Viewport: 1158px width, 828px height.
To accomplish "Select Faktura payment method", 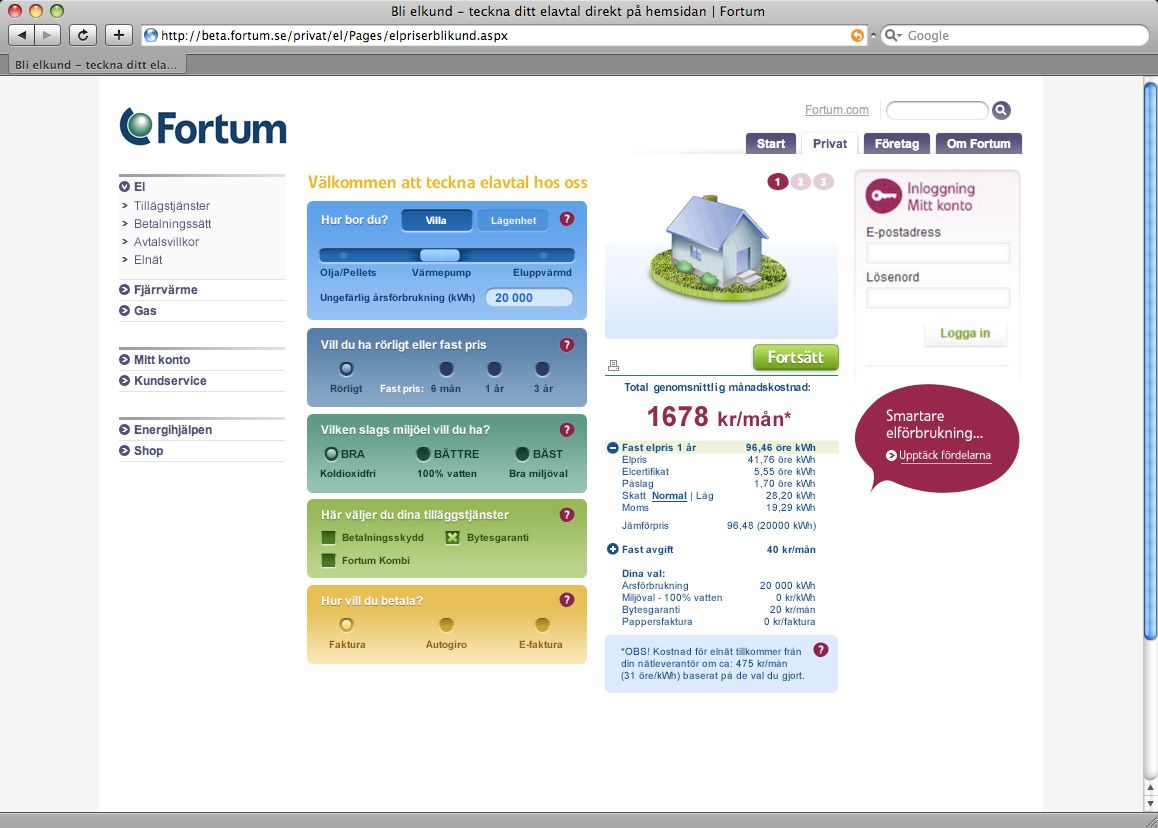I will point(346,625).
